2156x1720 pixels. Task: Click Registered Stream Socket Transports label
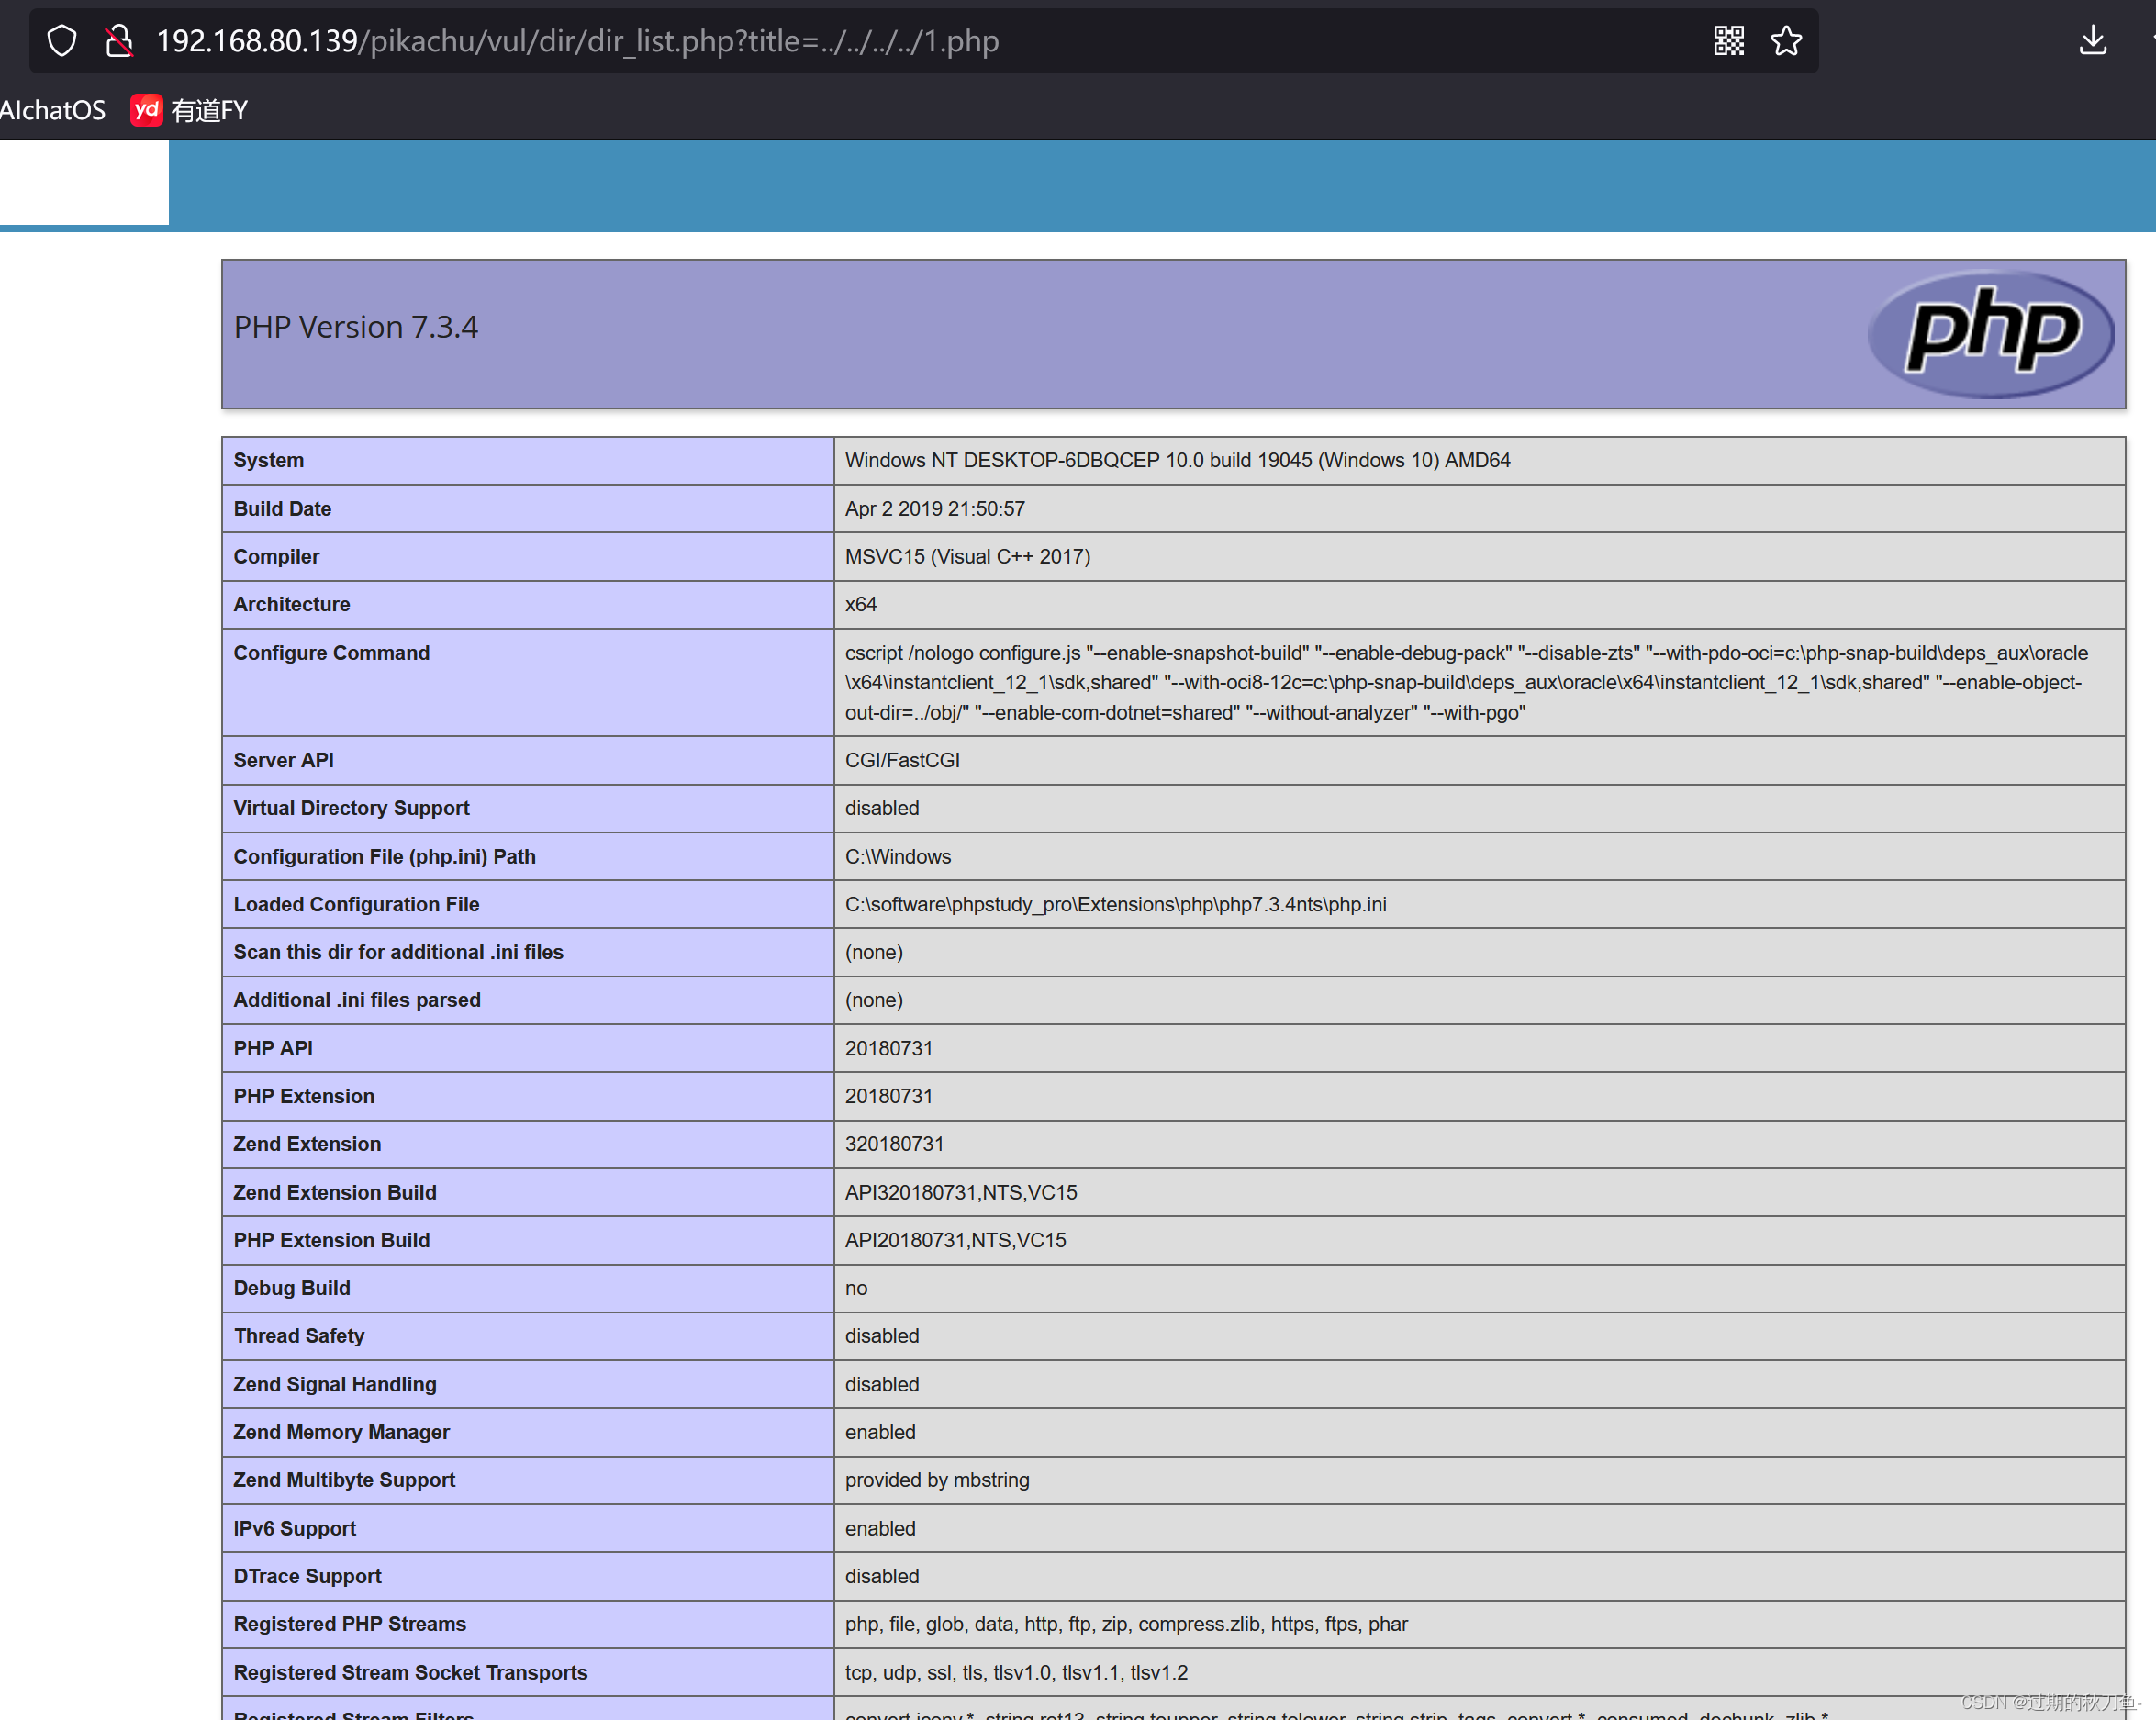coord(411,1672)
